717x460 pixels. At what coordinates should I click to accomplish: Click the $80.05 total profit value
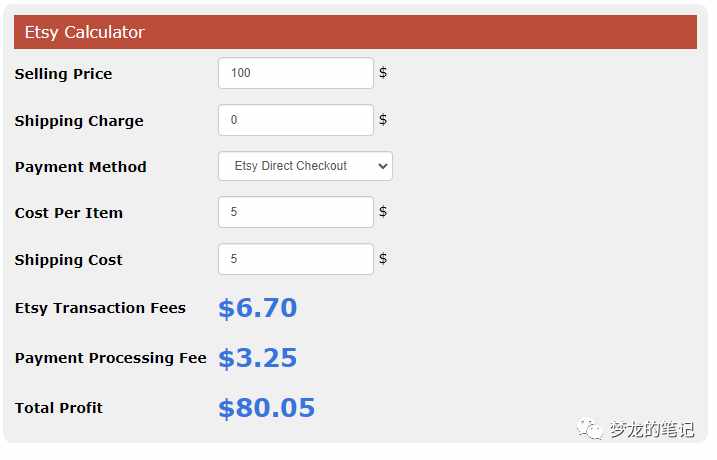[267, 407]
